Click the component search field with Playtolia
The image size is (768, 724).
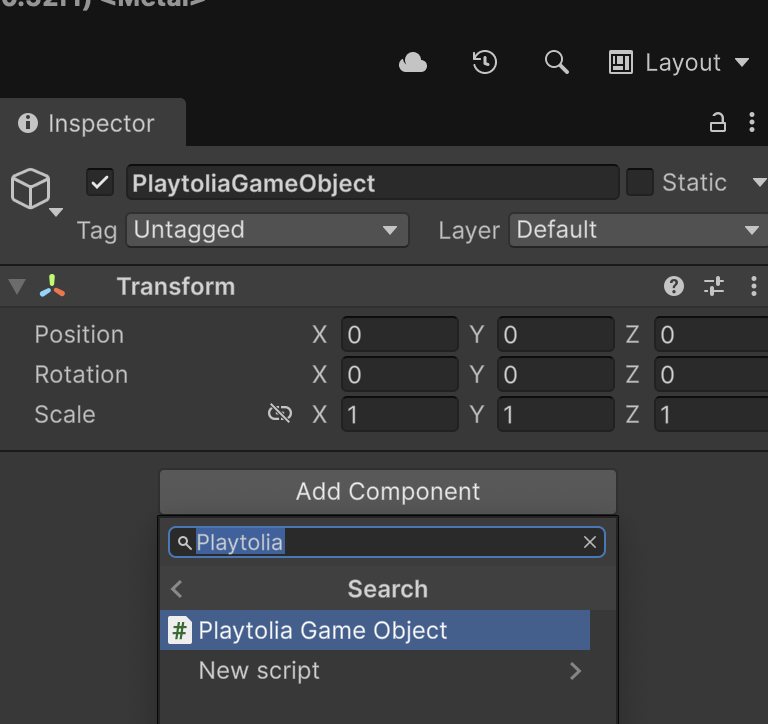pyautogui.click(x=387, y=542)
